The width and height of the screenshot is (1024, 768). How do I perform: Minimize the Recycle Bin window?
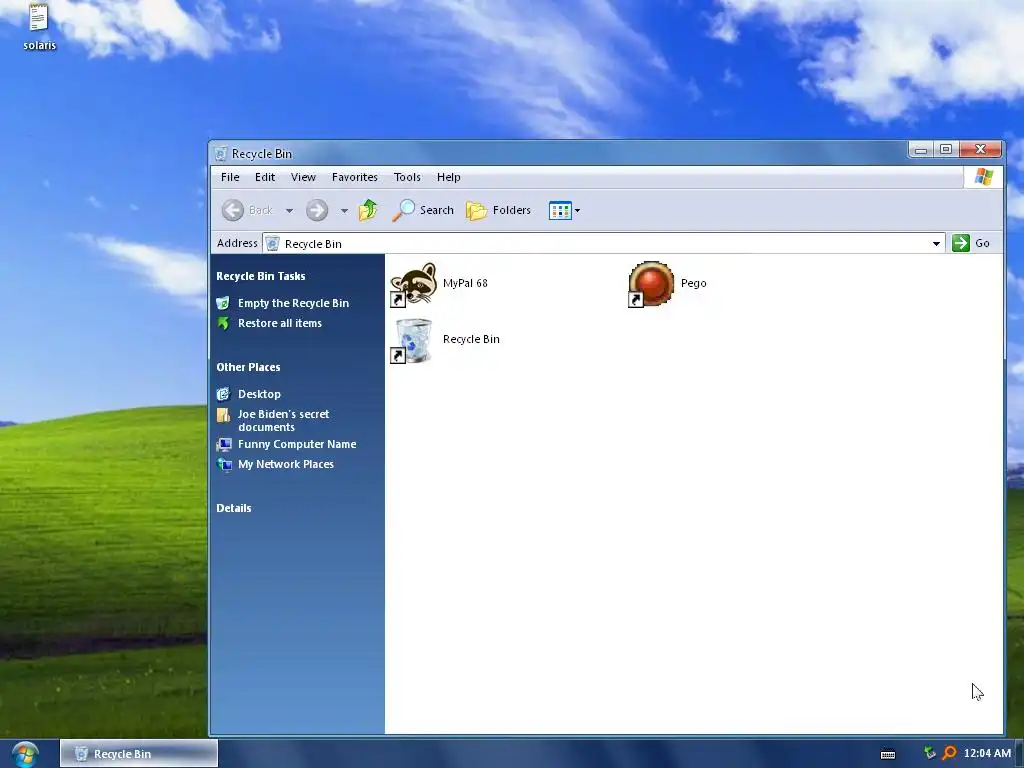coord(921,150)
